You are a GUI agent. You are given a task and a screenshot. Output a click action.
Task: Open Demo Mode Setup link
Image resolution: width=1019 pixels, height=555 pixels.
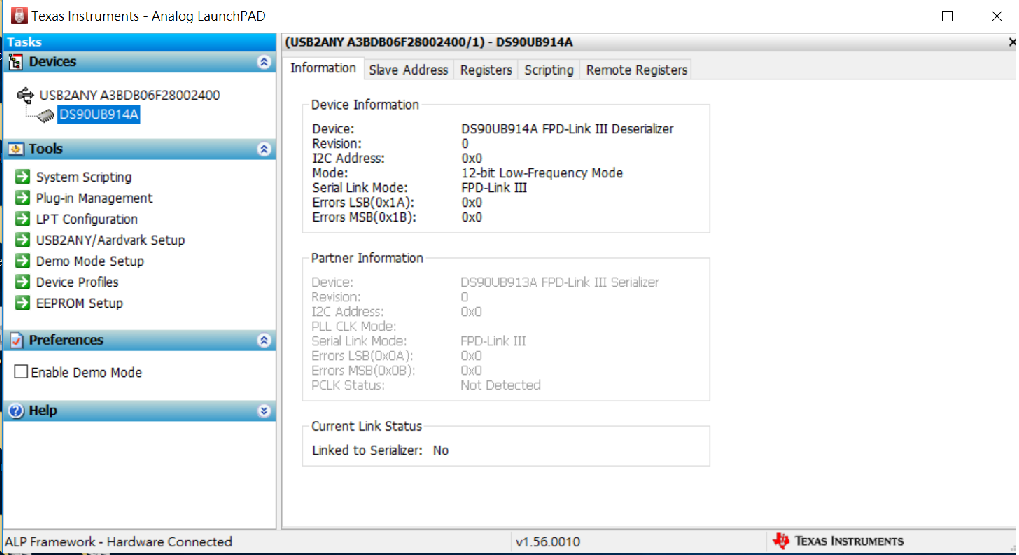pyautogui.click(x=90, y=261)
